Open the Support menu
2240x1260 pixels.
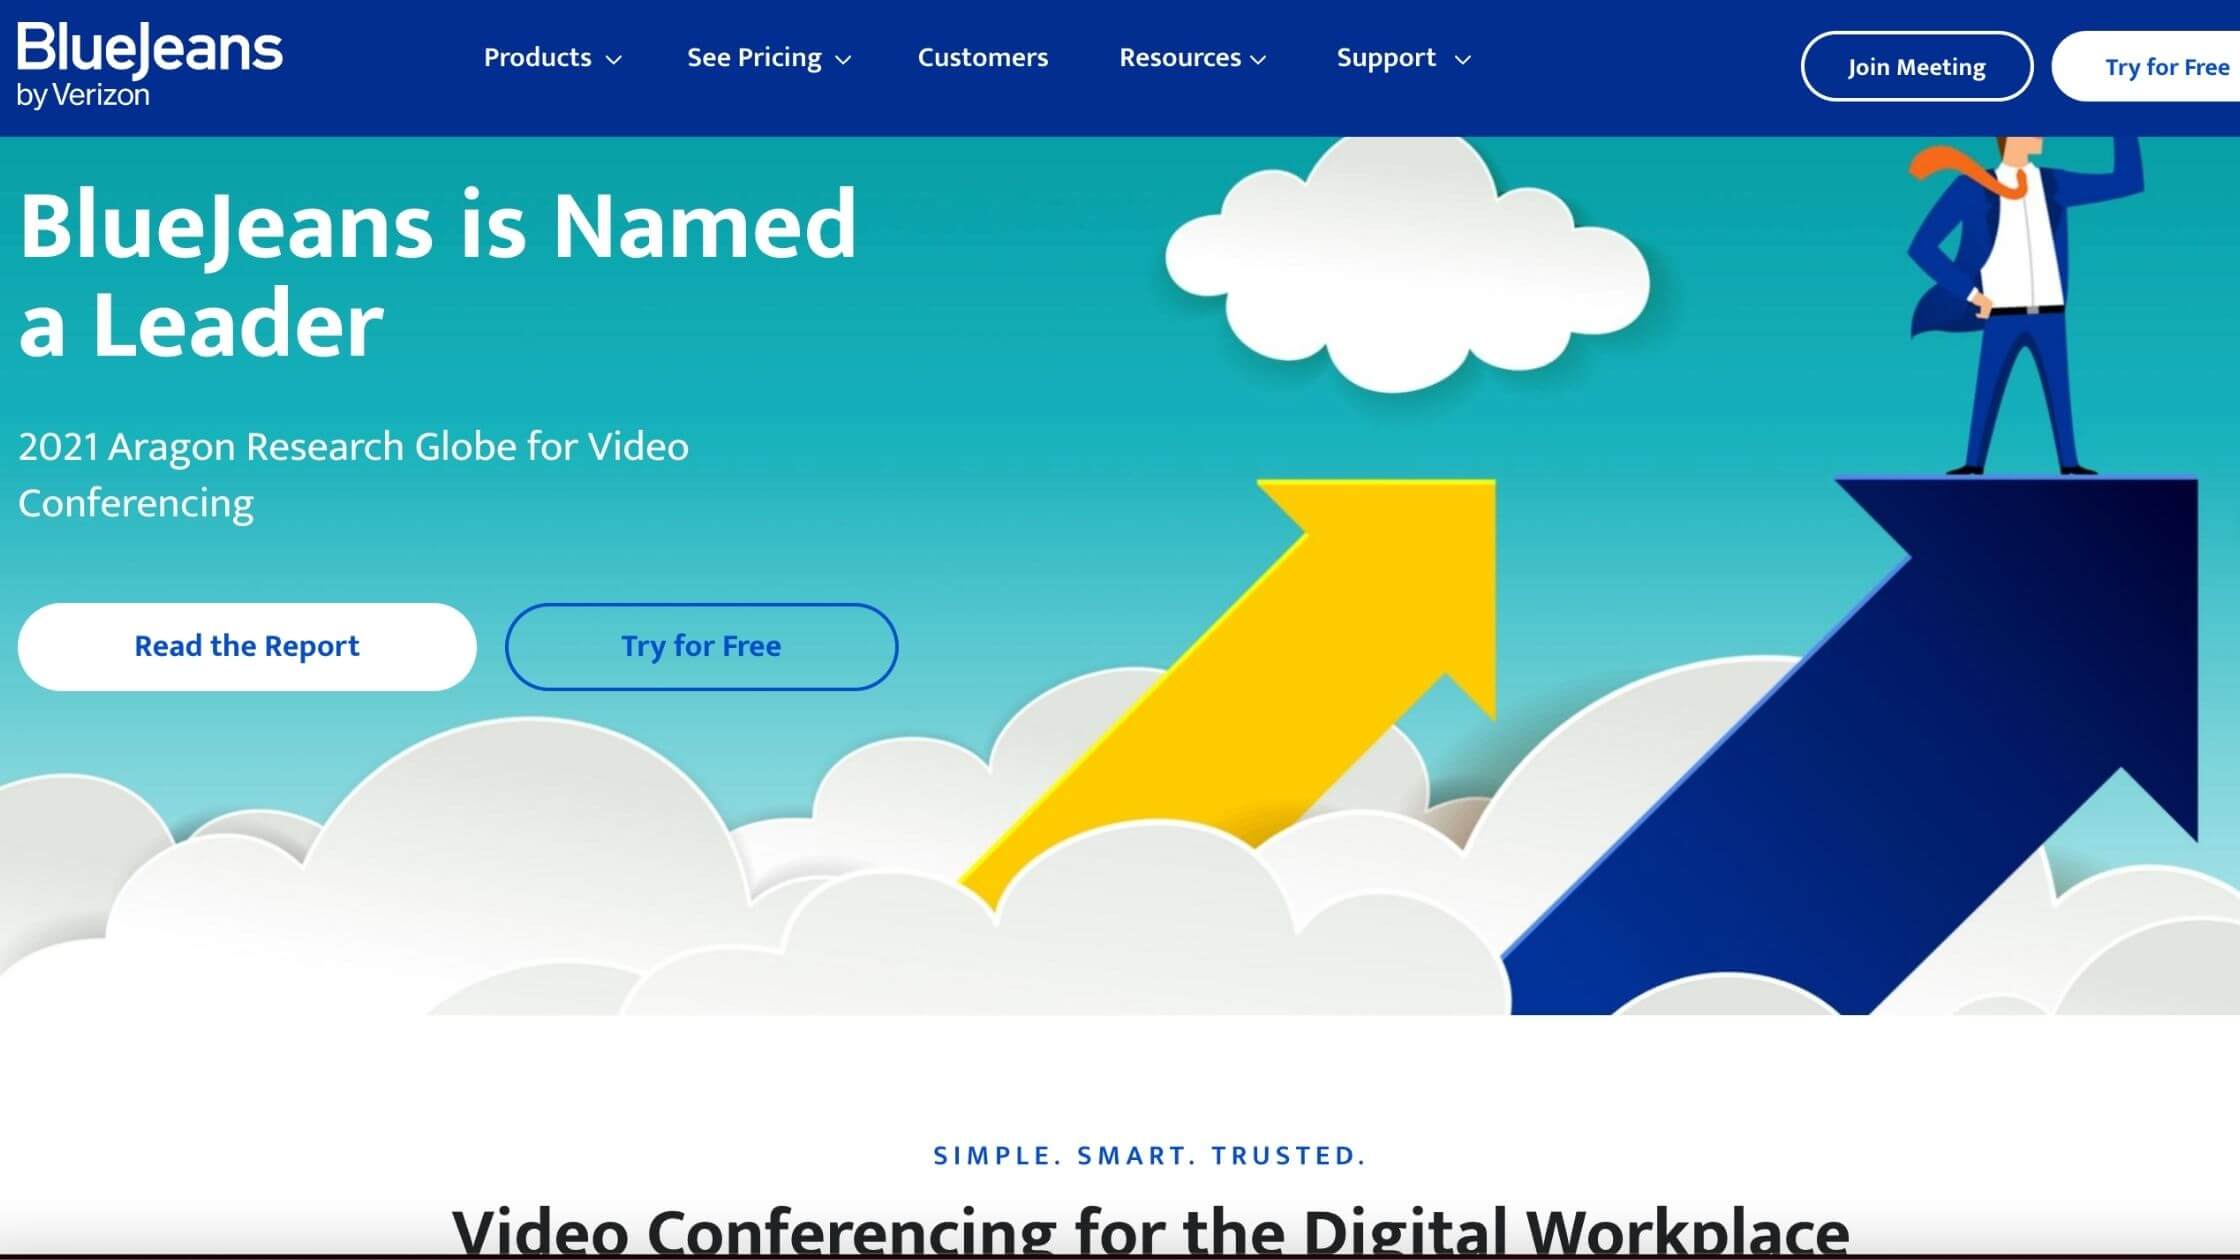pos(1386,58)
